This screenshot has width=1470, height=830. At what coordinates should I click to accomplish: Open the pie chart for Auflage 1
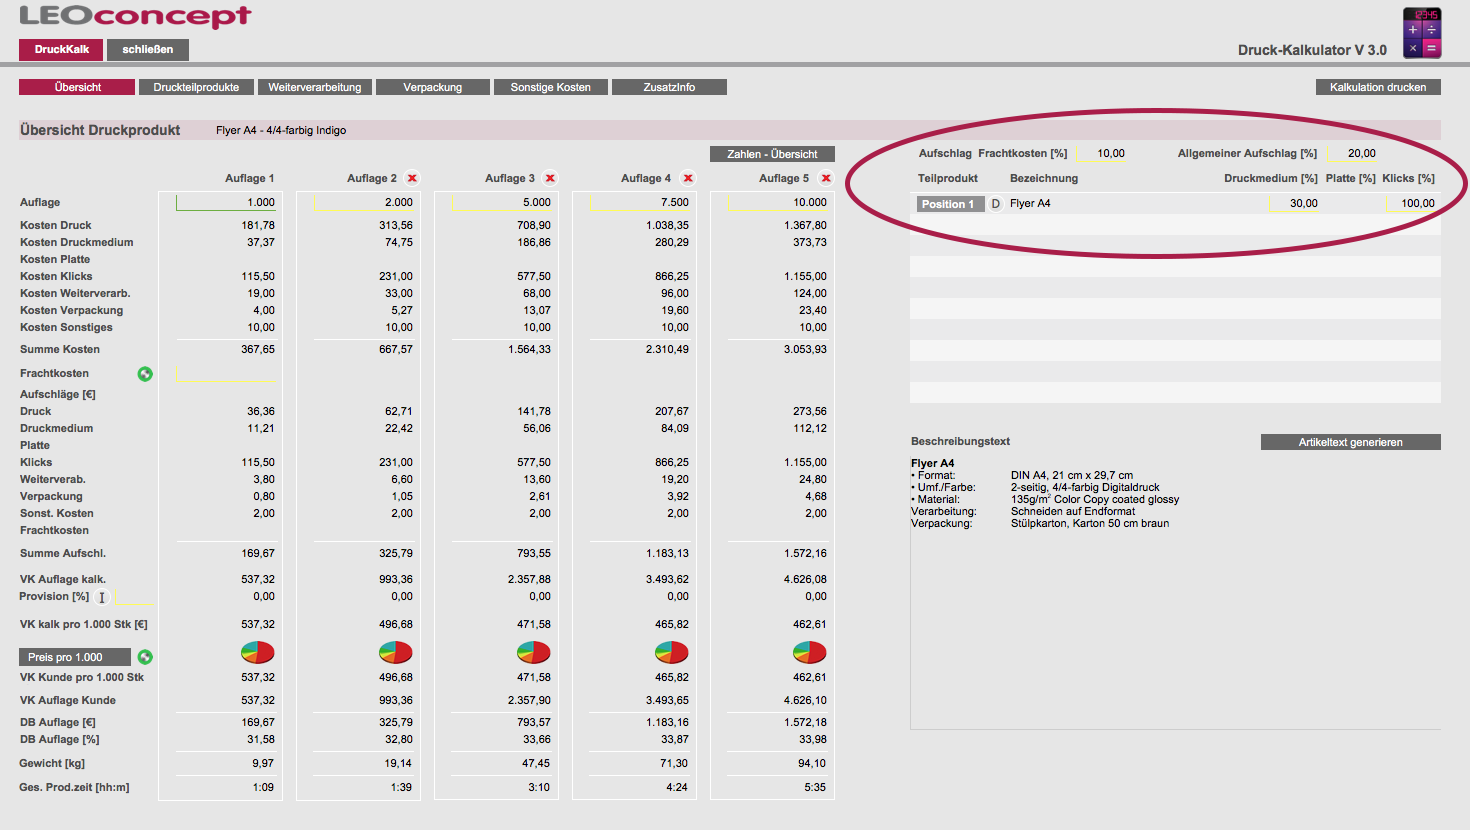258,653
